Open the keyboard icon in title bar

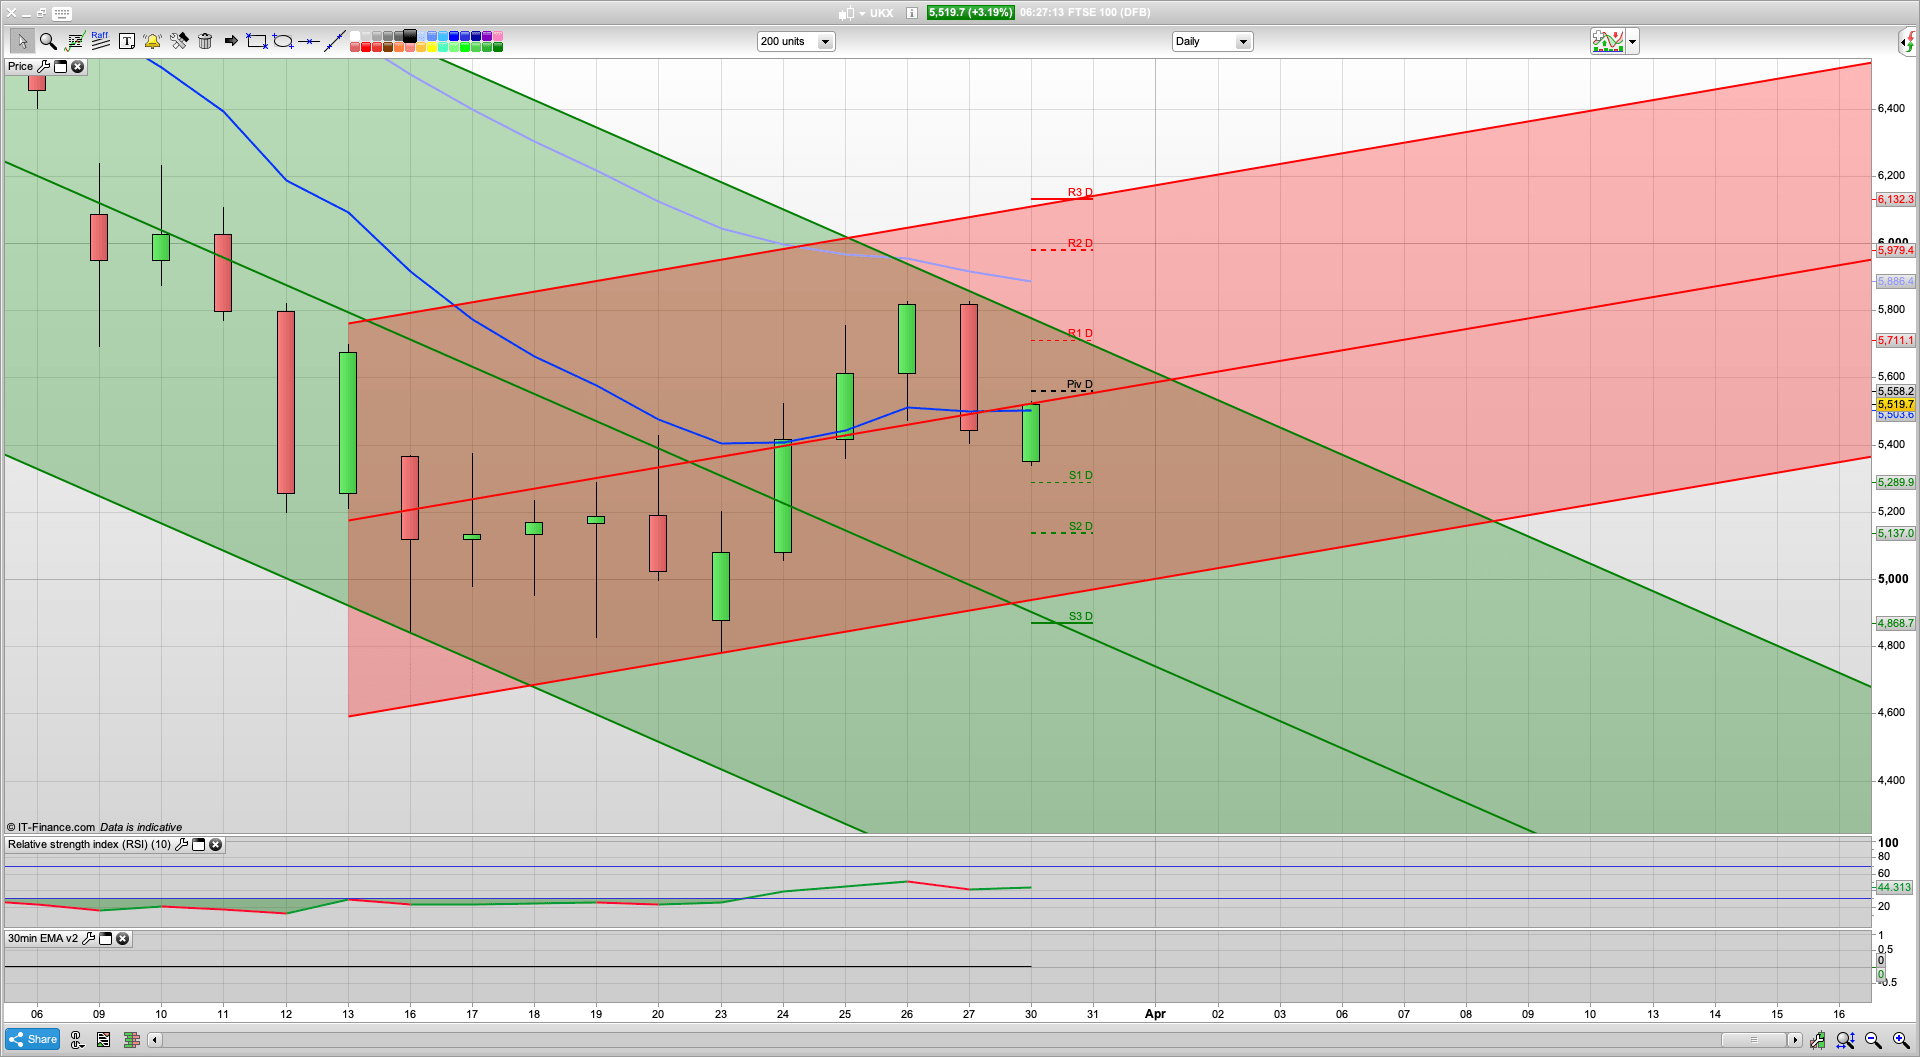click(x=62, y=13)
